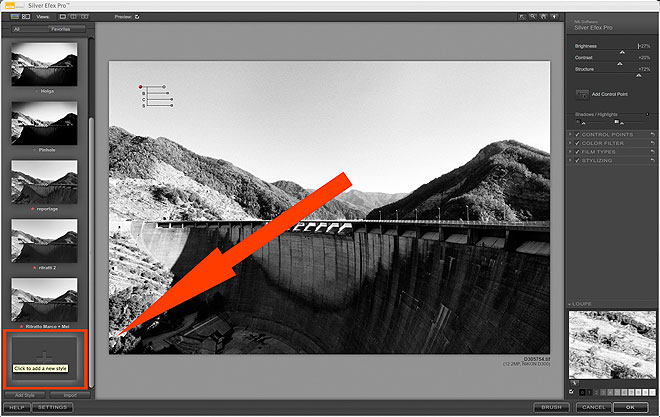Reset the Film Types section
This screenshot has width=660, height=417.
pos(652,152)
